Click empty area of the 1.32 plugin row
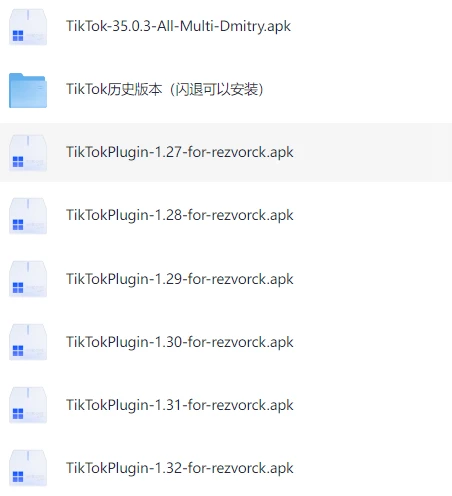This screenshot has width=452, height=496. click(x=370, y=468)
